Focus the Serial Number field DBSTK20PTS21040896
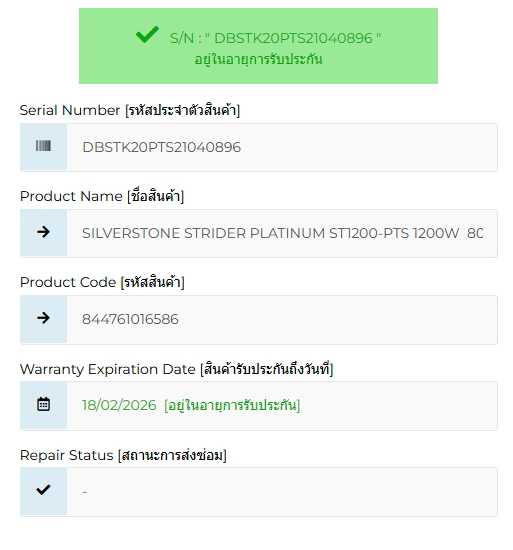Screen dimensions: 513x550 coord(282,147)
